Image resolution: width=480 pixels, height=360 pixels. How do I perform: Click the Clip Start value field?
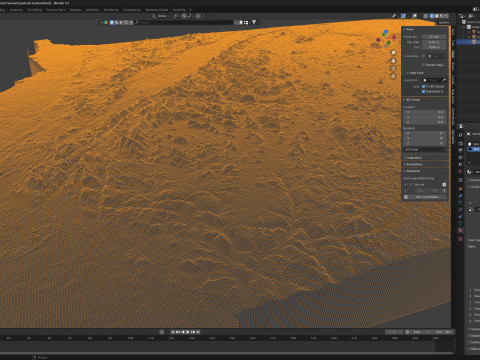(434, 42)
